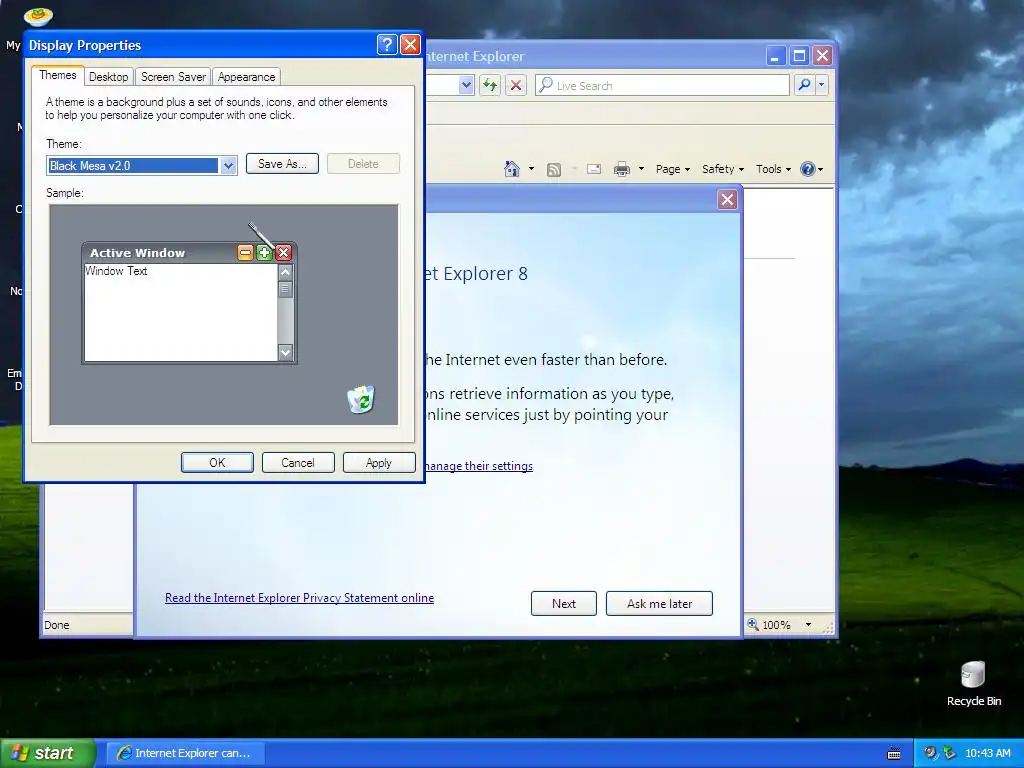Click OK in Display Properties
This screenshot has height=768, width=1024.
click(x=217, y=462)
